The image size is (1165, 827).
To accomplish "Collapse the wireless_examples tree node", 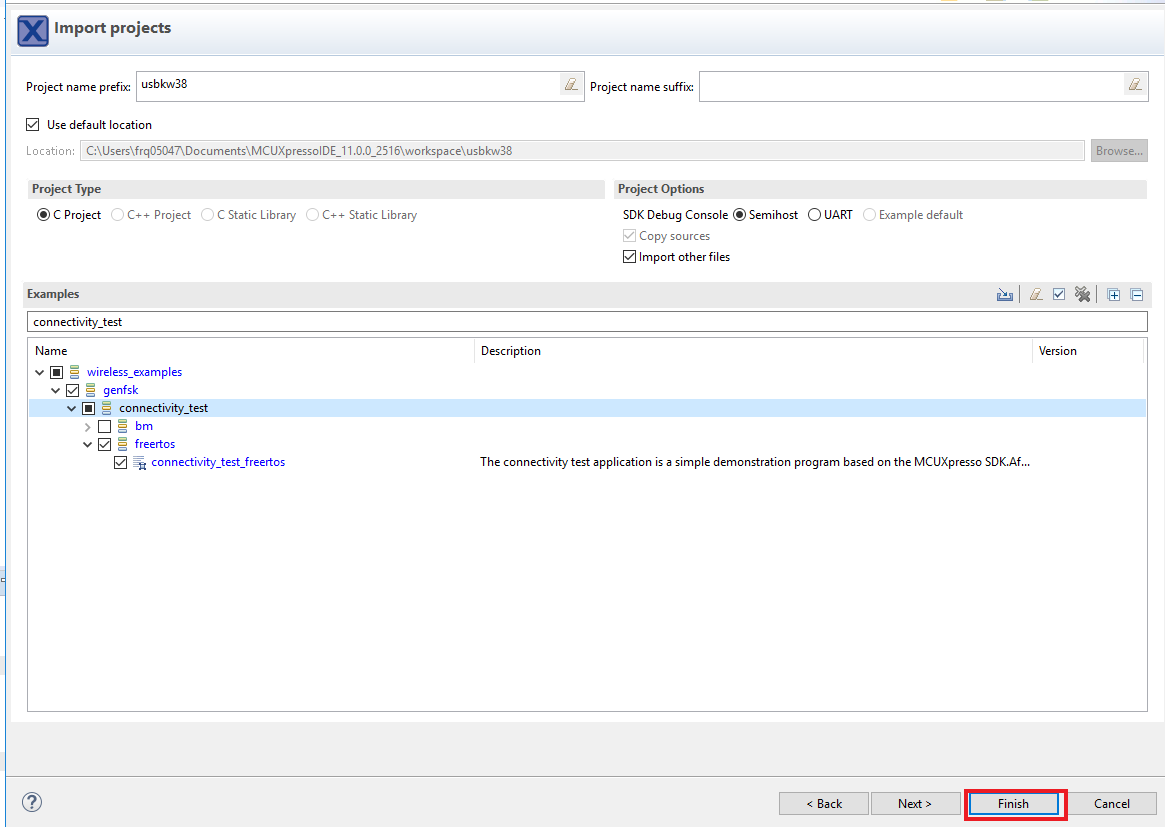I will (x=40, y=372).
